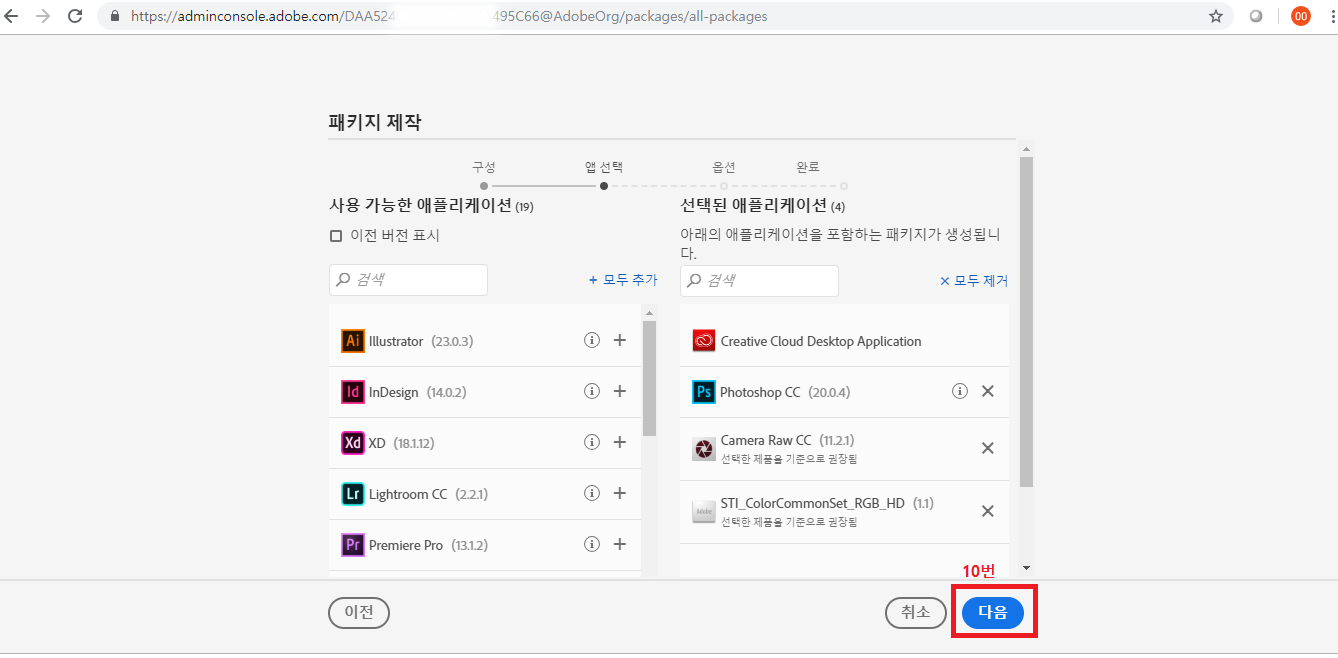Click the site lock icon in address bar
The height and width of the screenshot is (658, 1338).
113,16
